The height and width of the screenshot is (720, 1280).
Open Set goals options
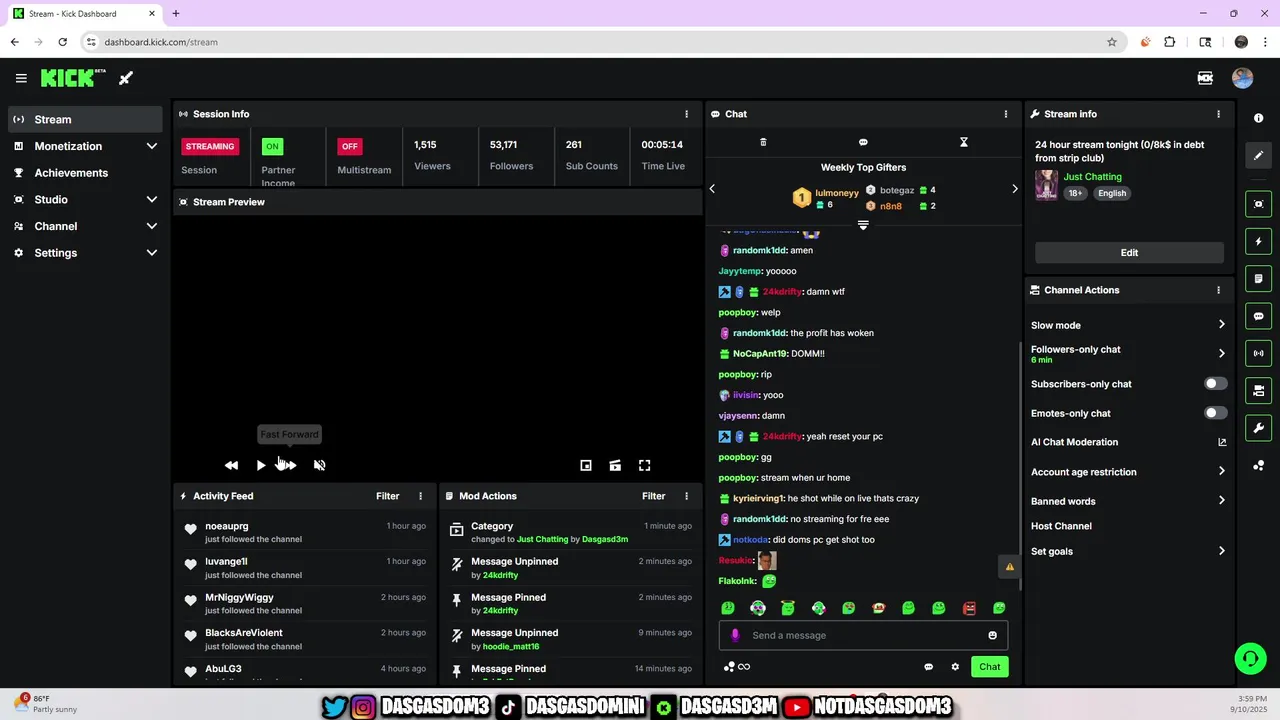click(1128, 551)
